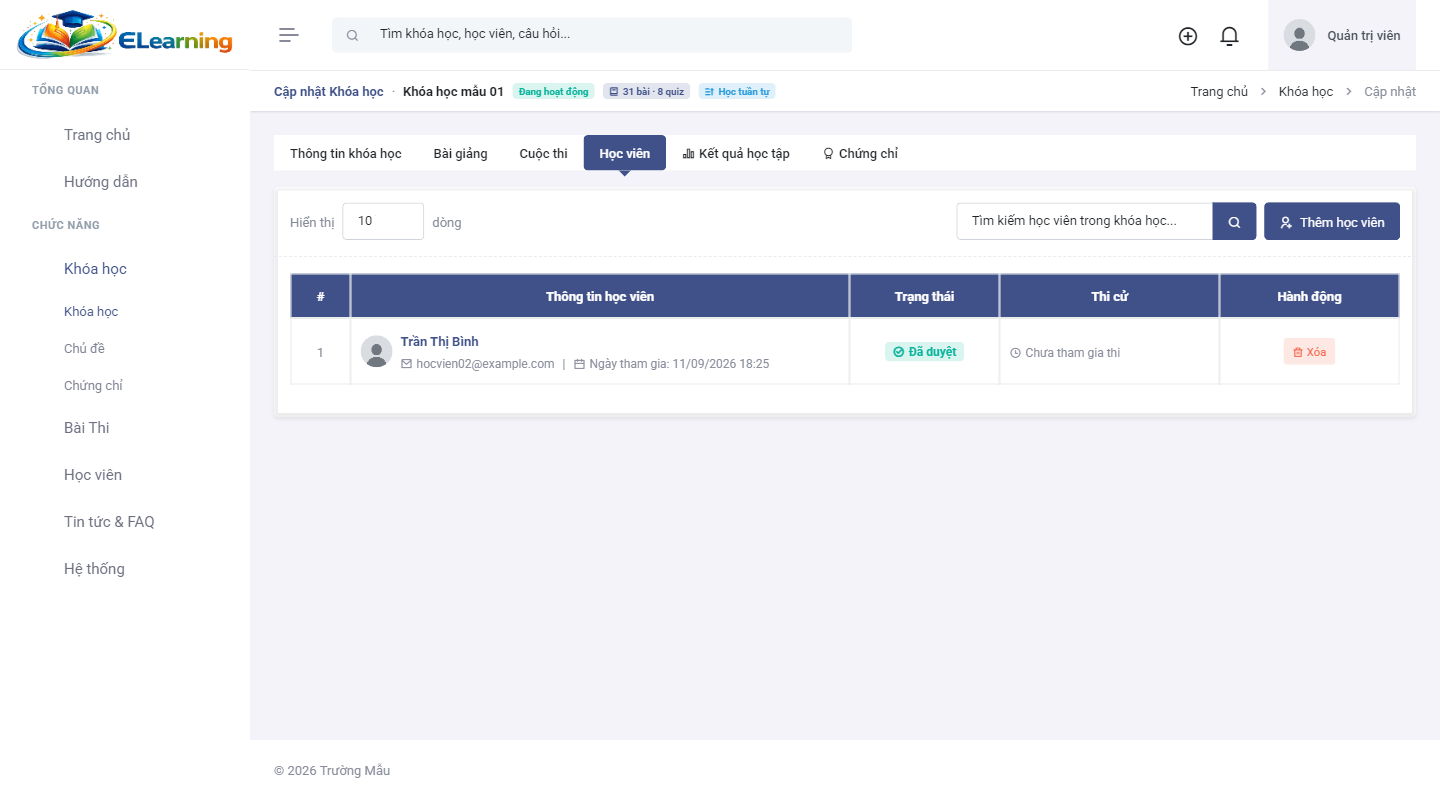Select the Khóa học submenu item
The height and width of the screenshot is (800, 1440).
(91, 312)
